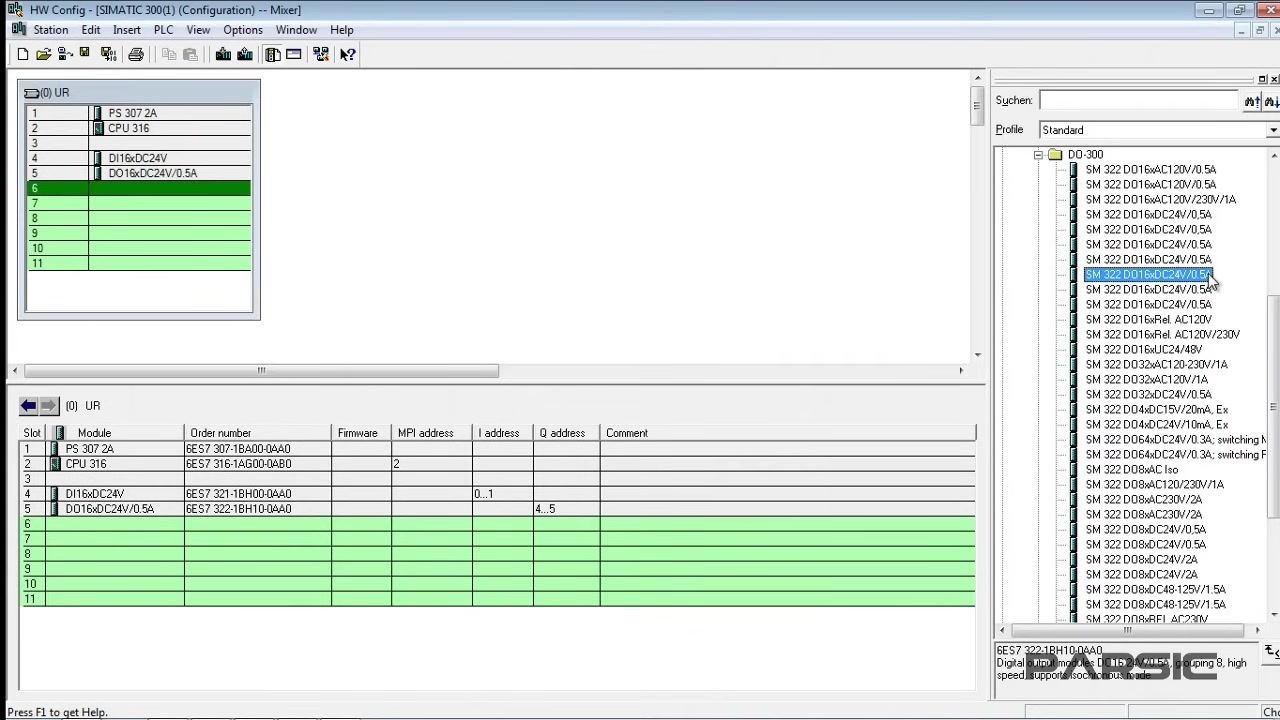Image resolution: width=1280 pixels, height=720 pixels.
Task: Open the PLC menu
Action: click(x=163, y=30)
